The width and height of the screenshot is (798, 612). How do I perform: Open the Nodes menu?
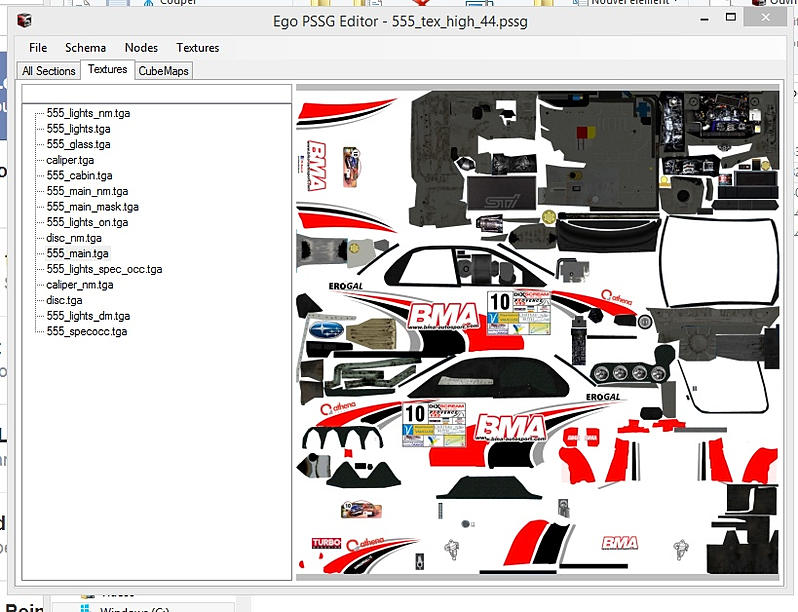[x=141, y=48]
